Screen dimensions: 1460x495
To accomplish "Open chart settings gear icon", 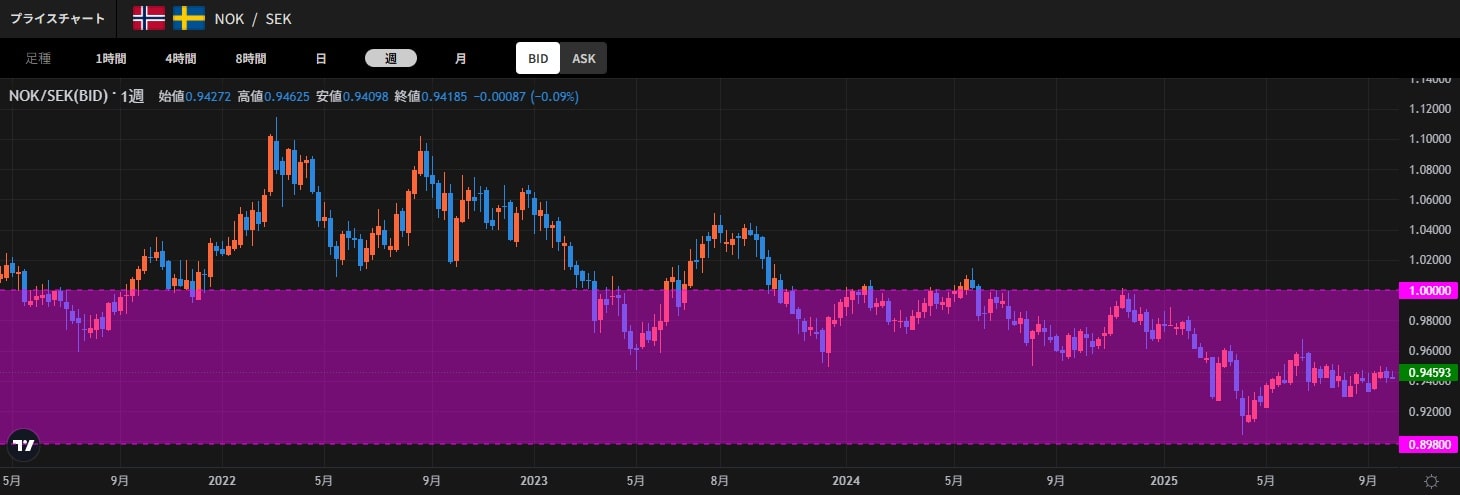I will click(x=1432, y=481).
